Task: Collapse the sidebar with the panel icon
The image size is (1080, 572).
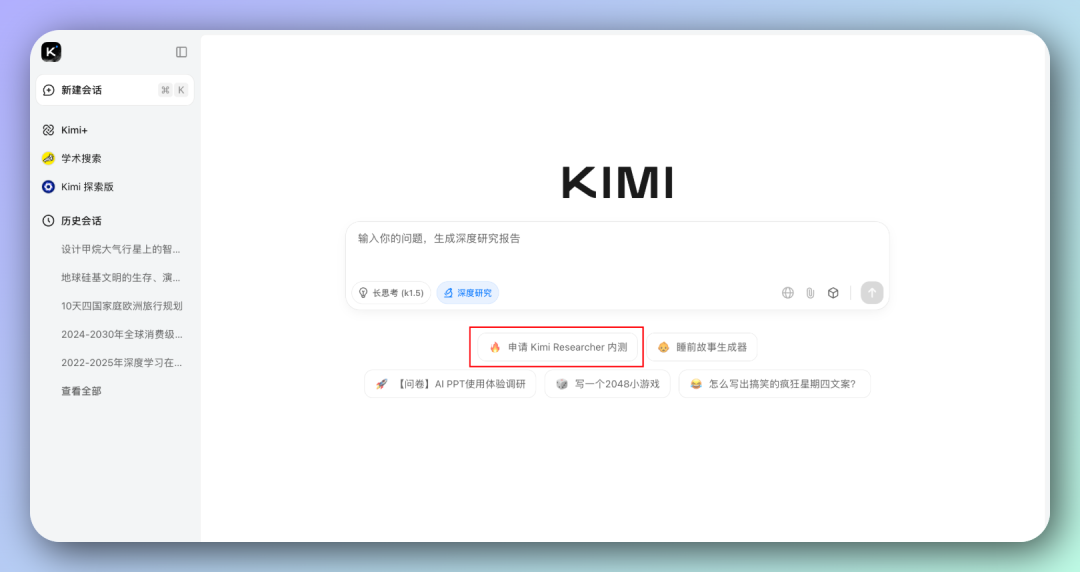Action: [181, 52]
